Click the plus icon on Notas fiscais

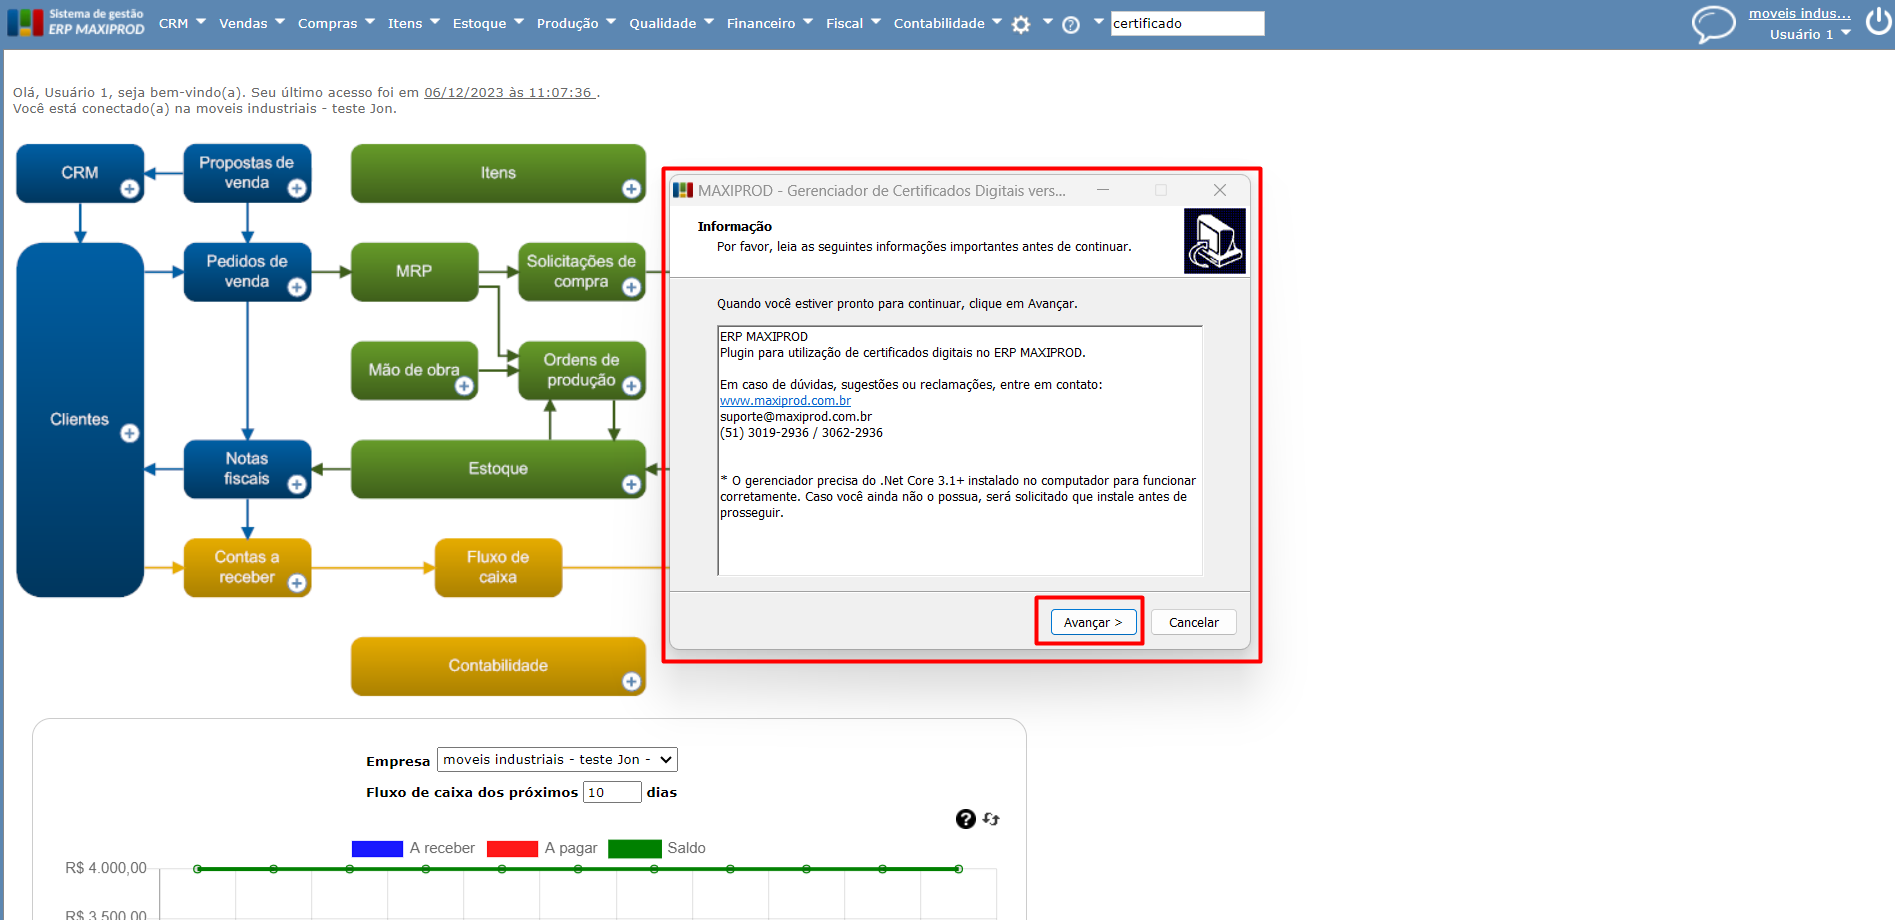[x=297, y=485]
